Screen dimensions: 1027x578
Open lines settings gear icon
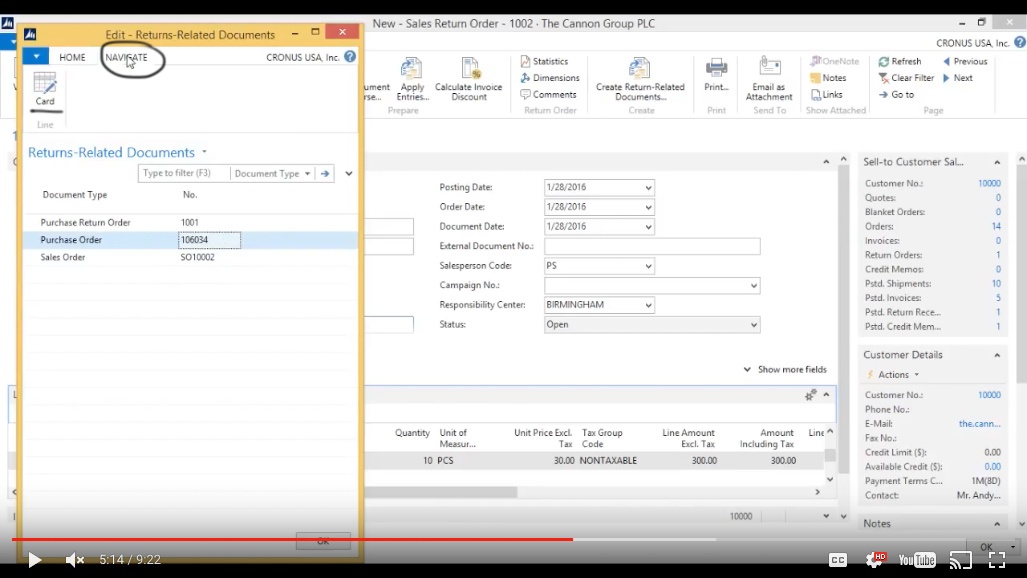click(x=810, y=395)
